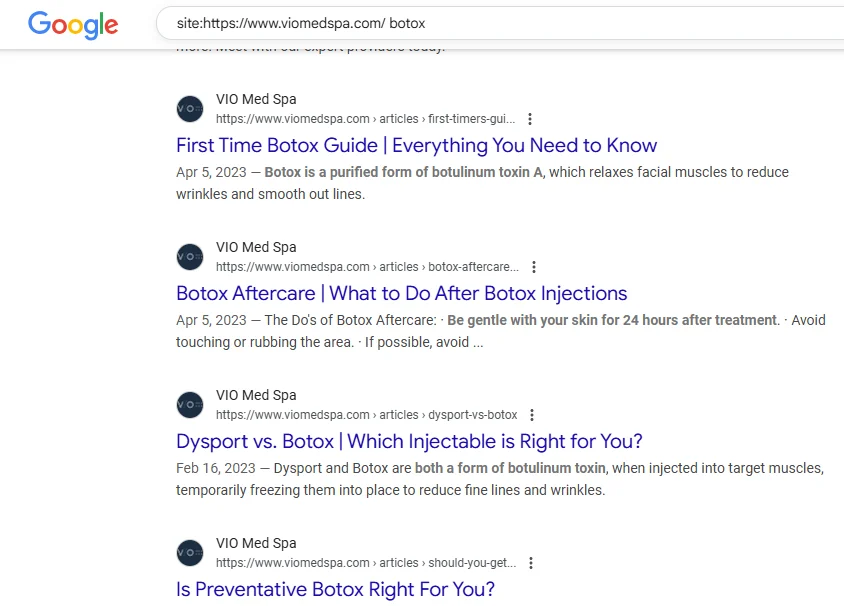Click the Google logo
This screenshot has width=844, height=606.
[x=73, y=25]
